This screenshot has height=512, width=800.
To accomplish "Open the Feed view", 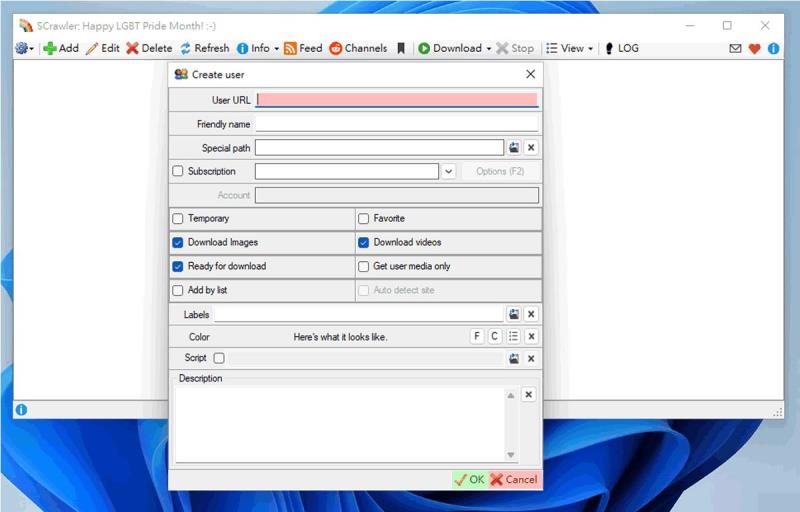I will pos(303,48).
